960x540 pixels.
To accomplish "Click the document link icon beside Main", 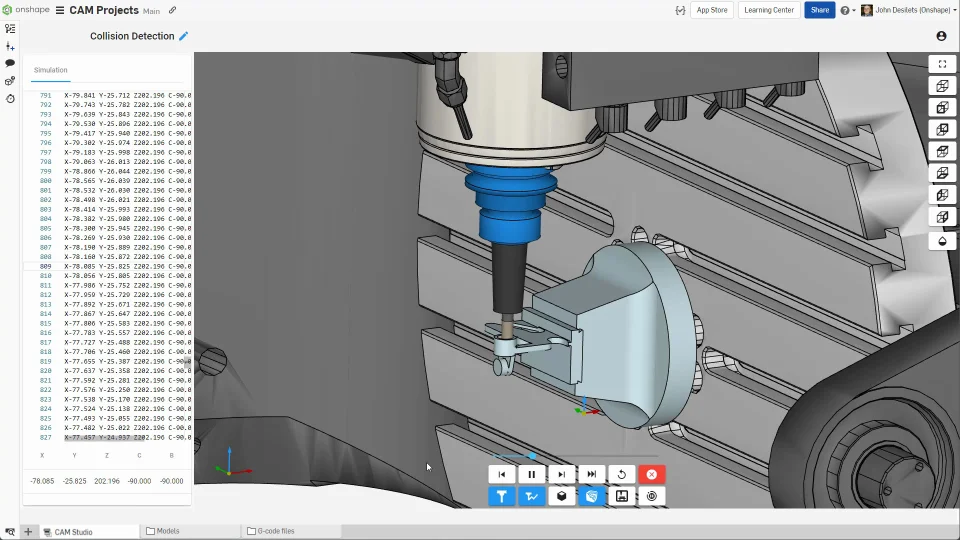I will point(173,10).
